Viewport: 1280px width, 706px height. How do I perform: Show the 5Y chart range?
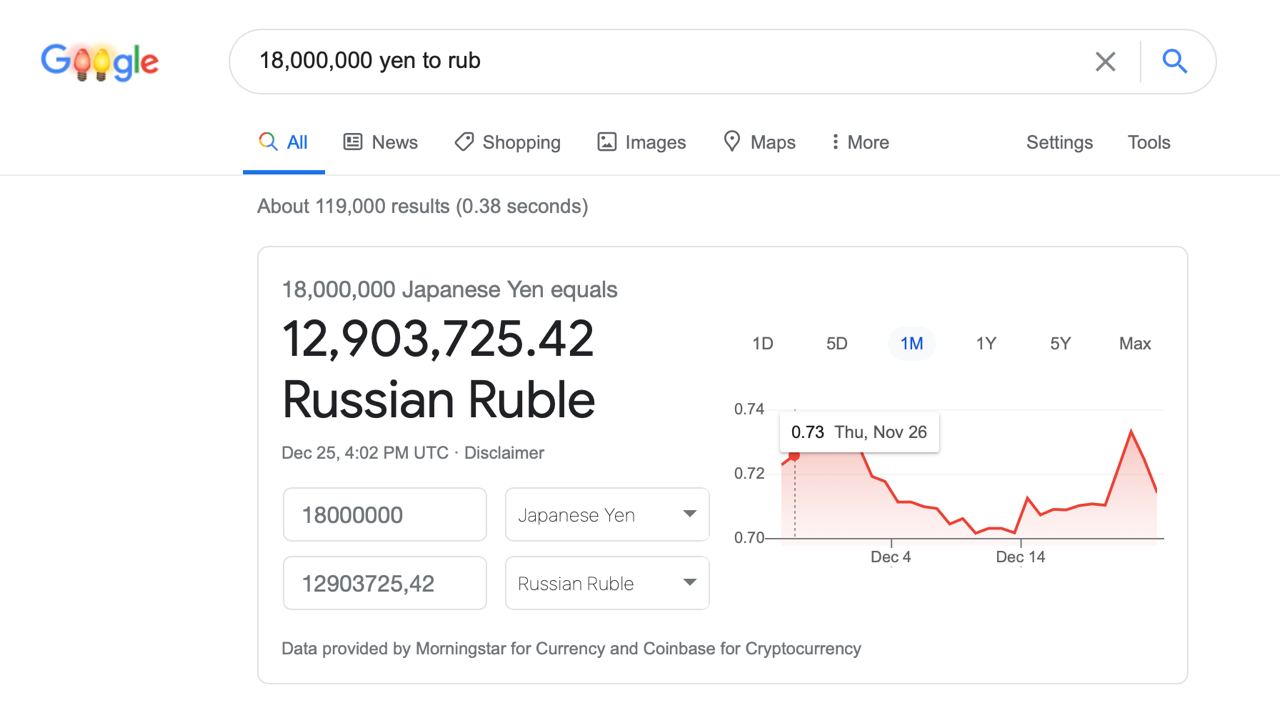coord(1060,343)
